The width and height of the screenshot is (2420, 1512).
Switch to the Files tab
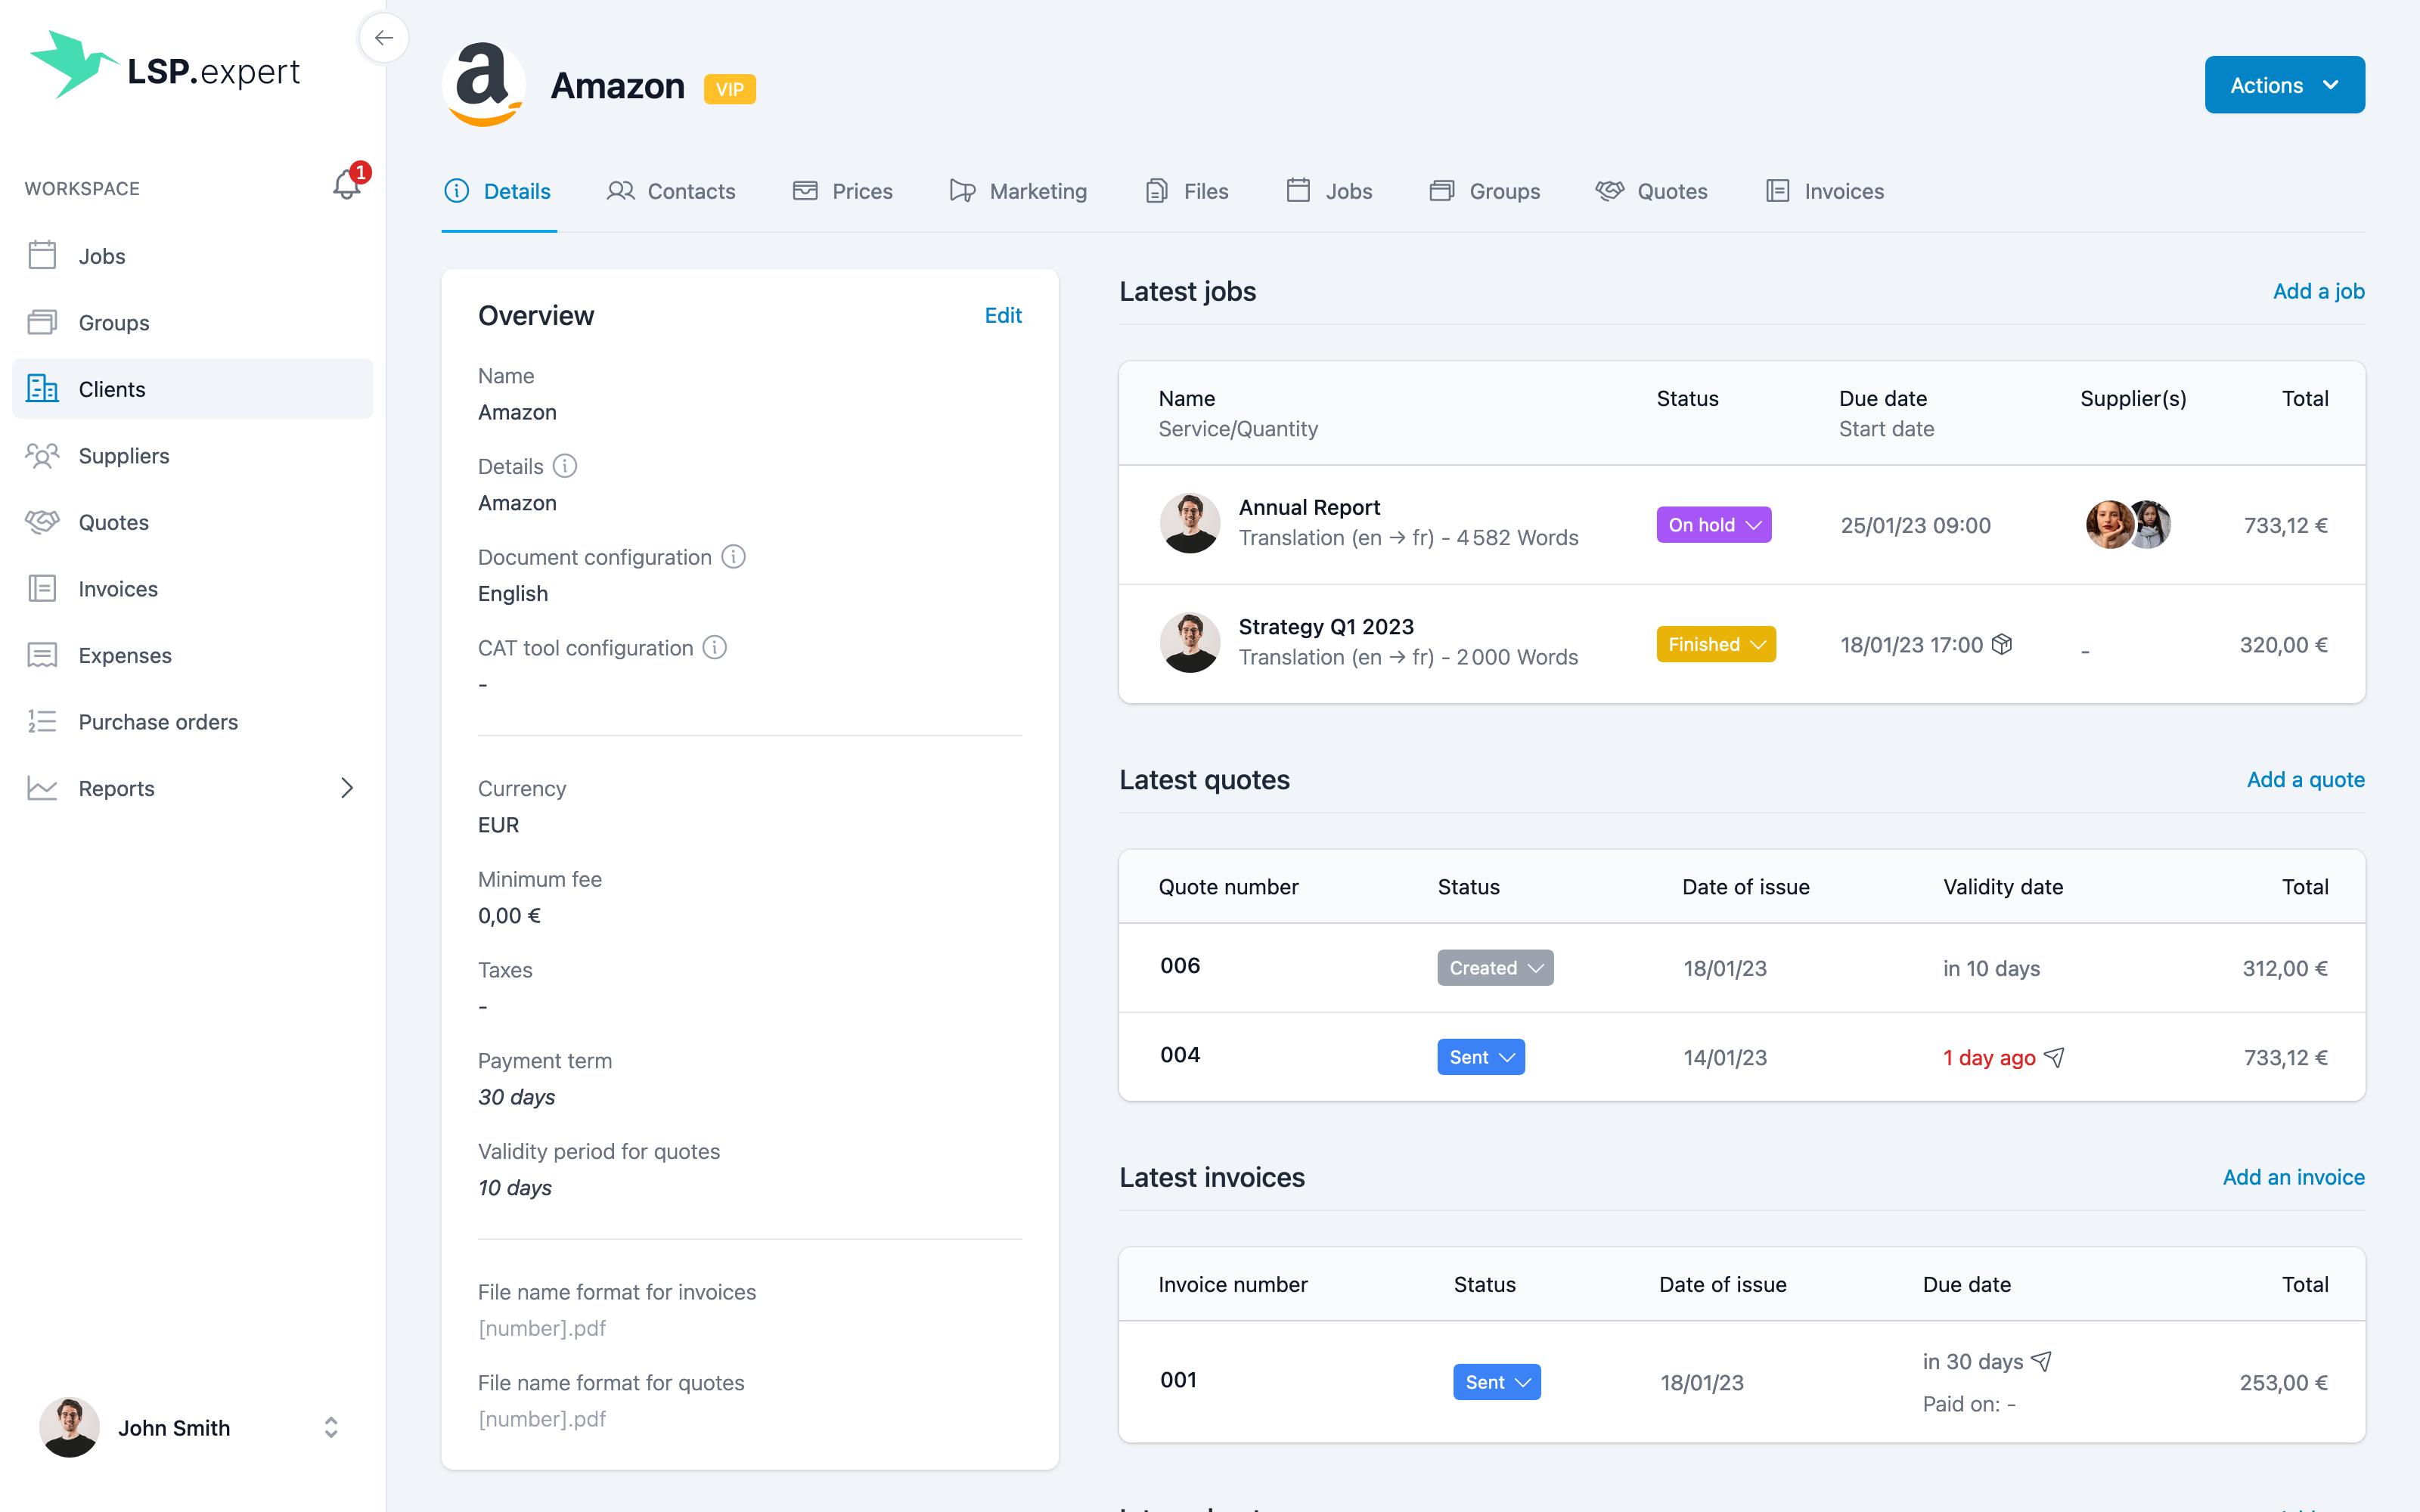click(1187, 191)
